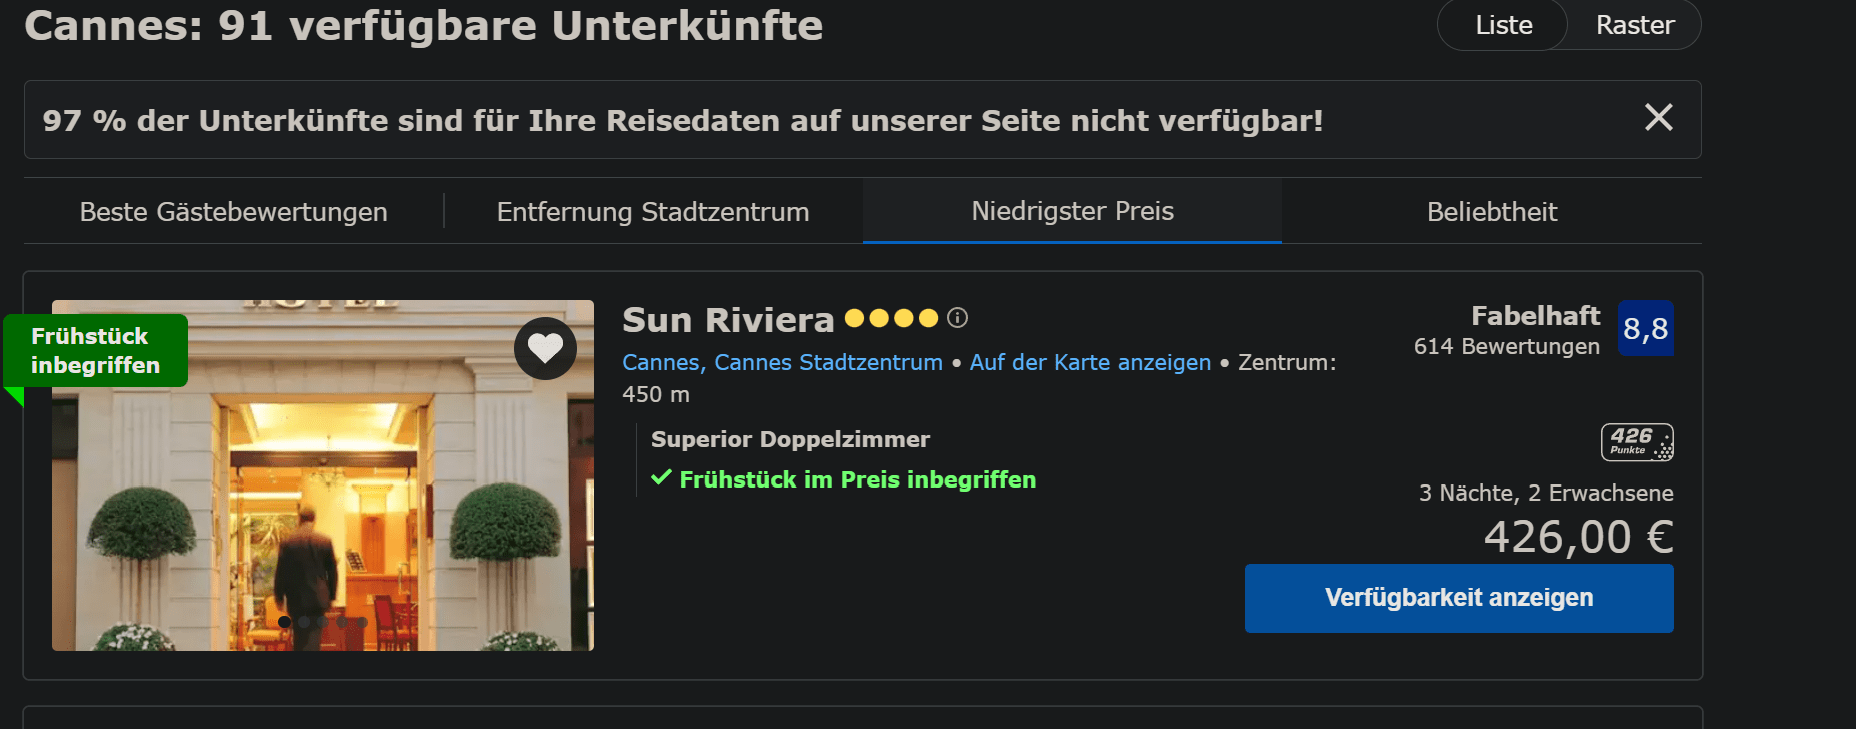Viewport: 1856px width, 729px height.
Task: Save Sun Riviera with the heart icon
Action: [545, 348]
